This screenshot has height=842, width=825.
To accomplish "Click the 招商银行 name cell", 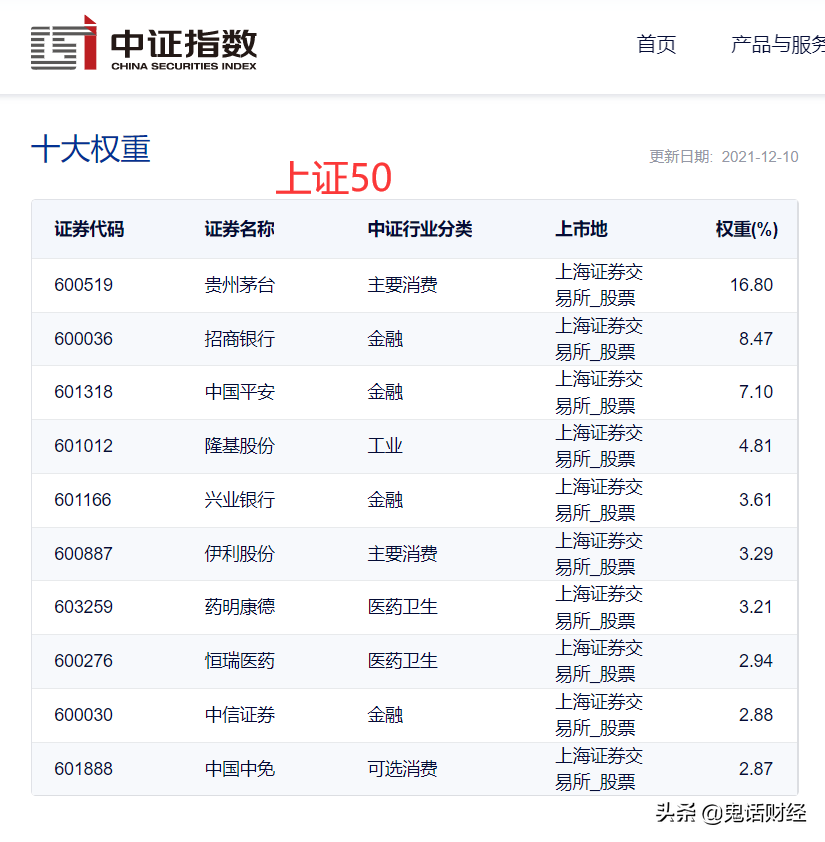I will coord(240,339).
